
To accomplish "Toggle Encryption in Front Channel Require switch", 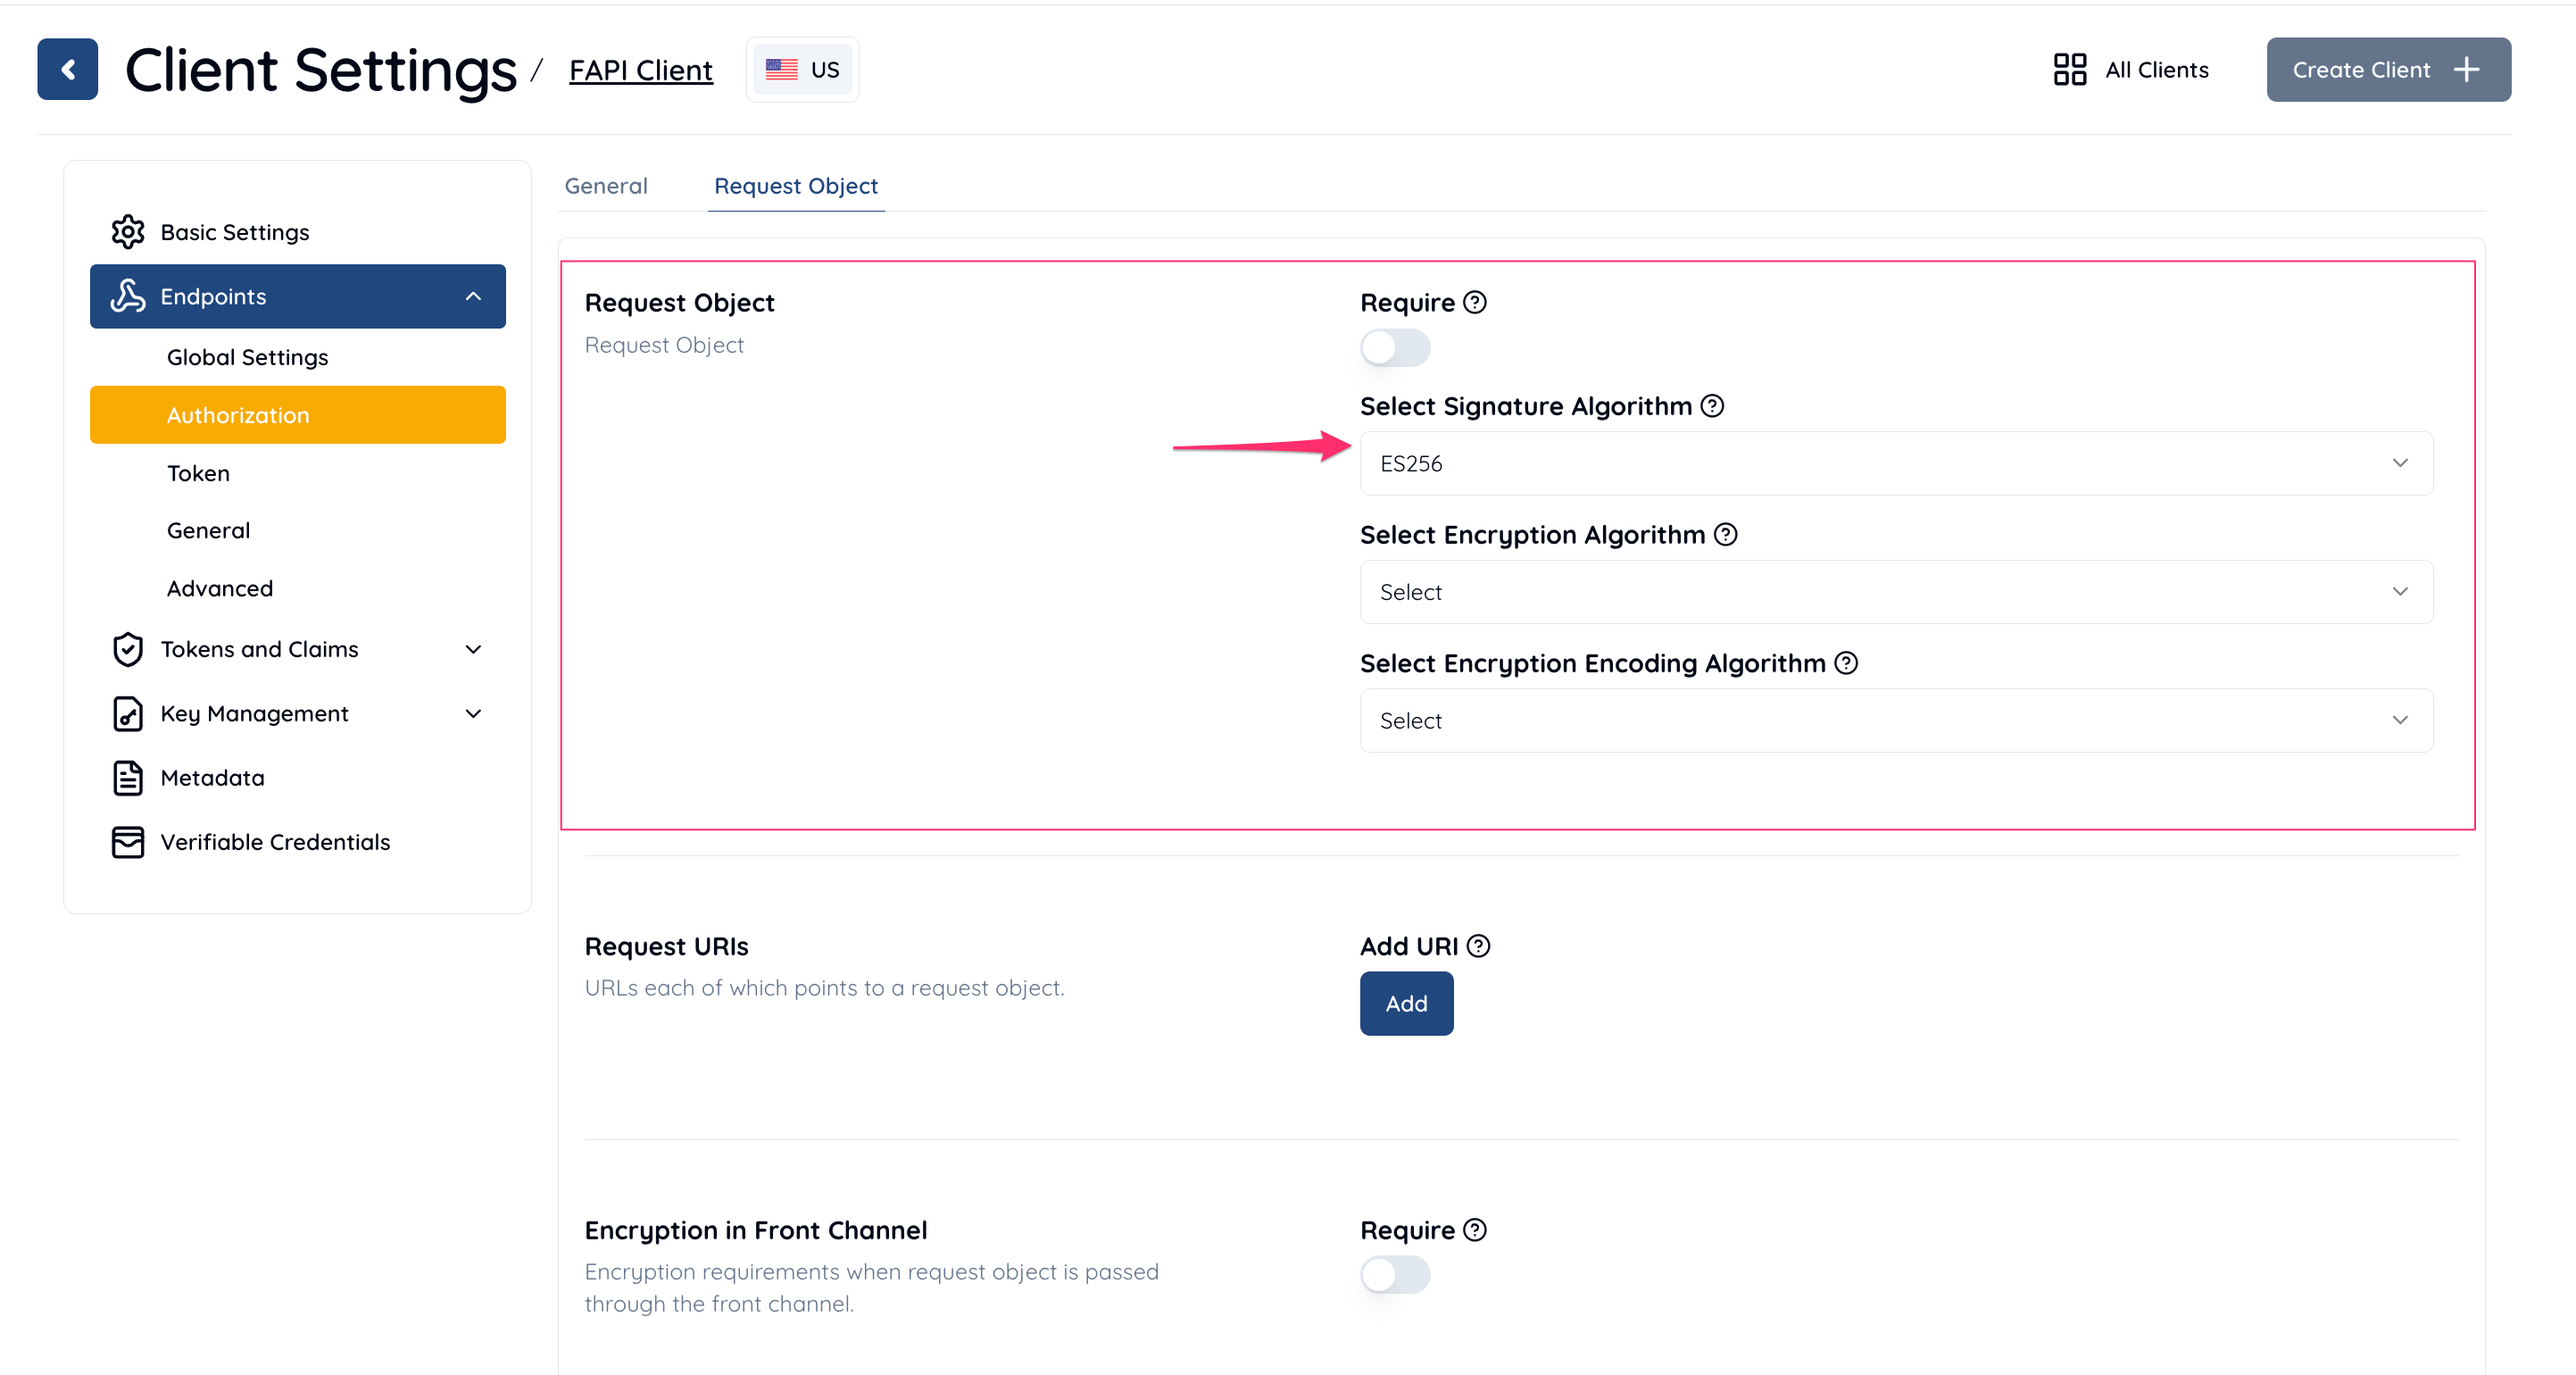I will coord(1395,1275).
